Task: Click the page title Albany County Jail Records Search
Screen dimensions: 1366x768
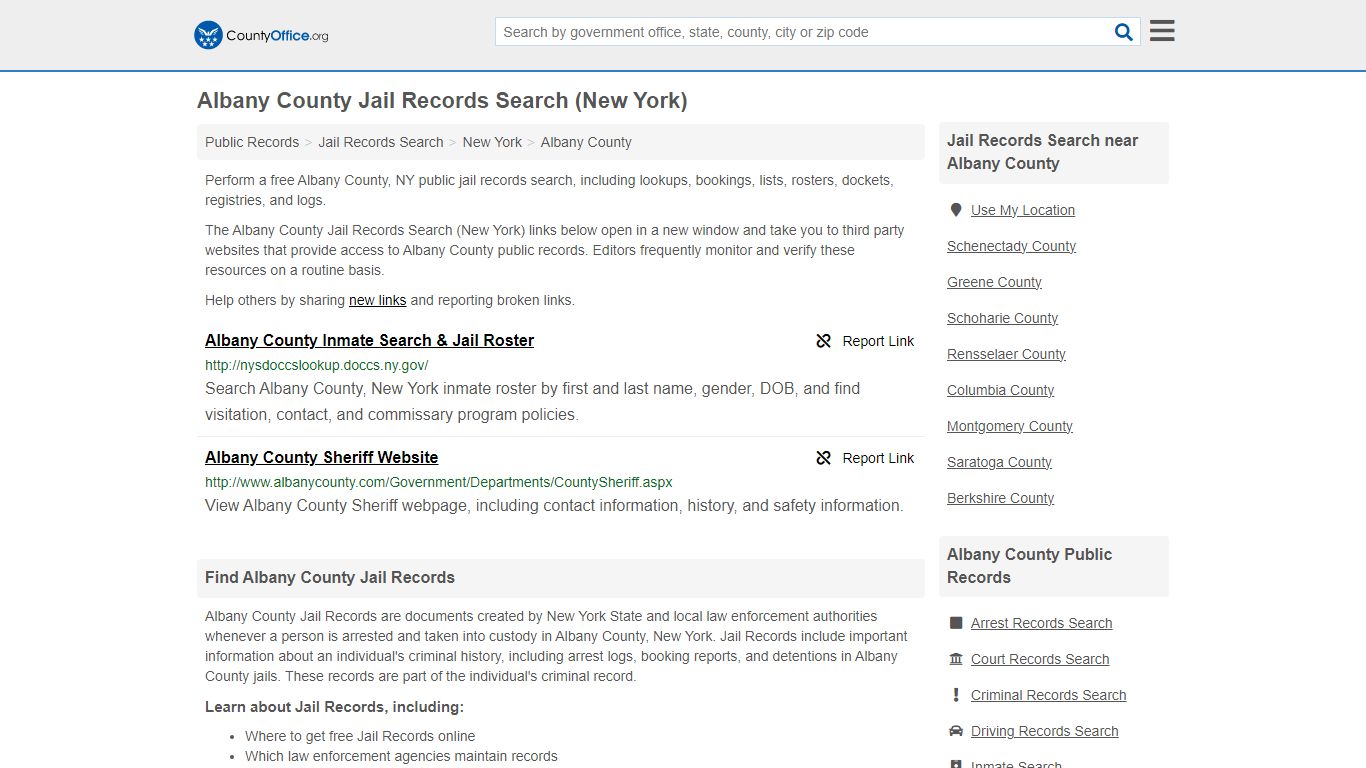Action: tap(442, 101)
